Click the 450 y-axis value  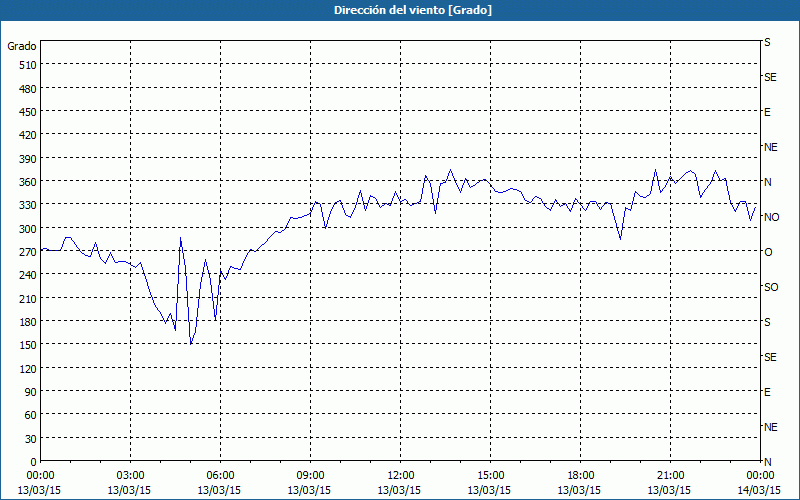[x=29, y=112]
